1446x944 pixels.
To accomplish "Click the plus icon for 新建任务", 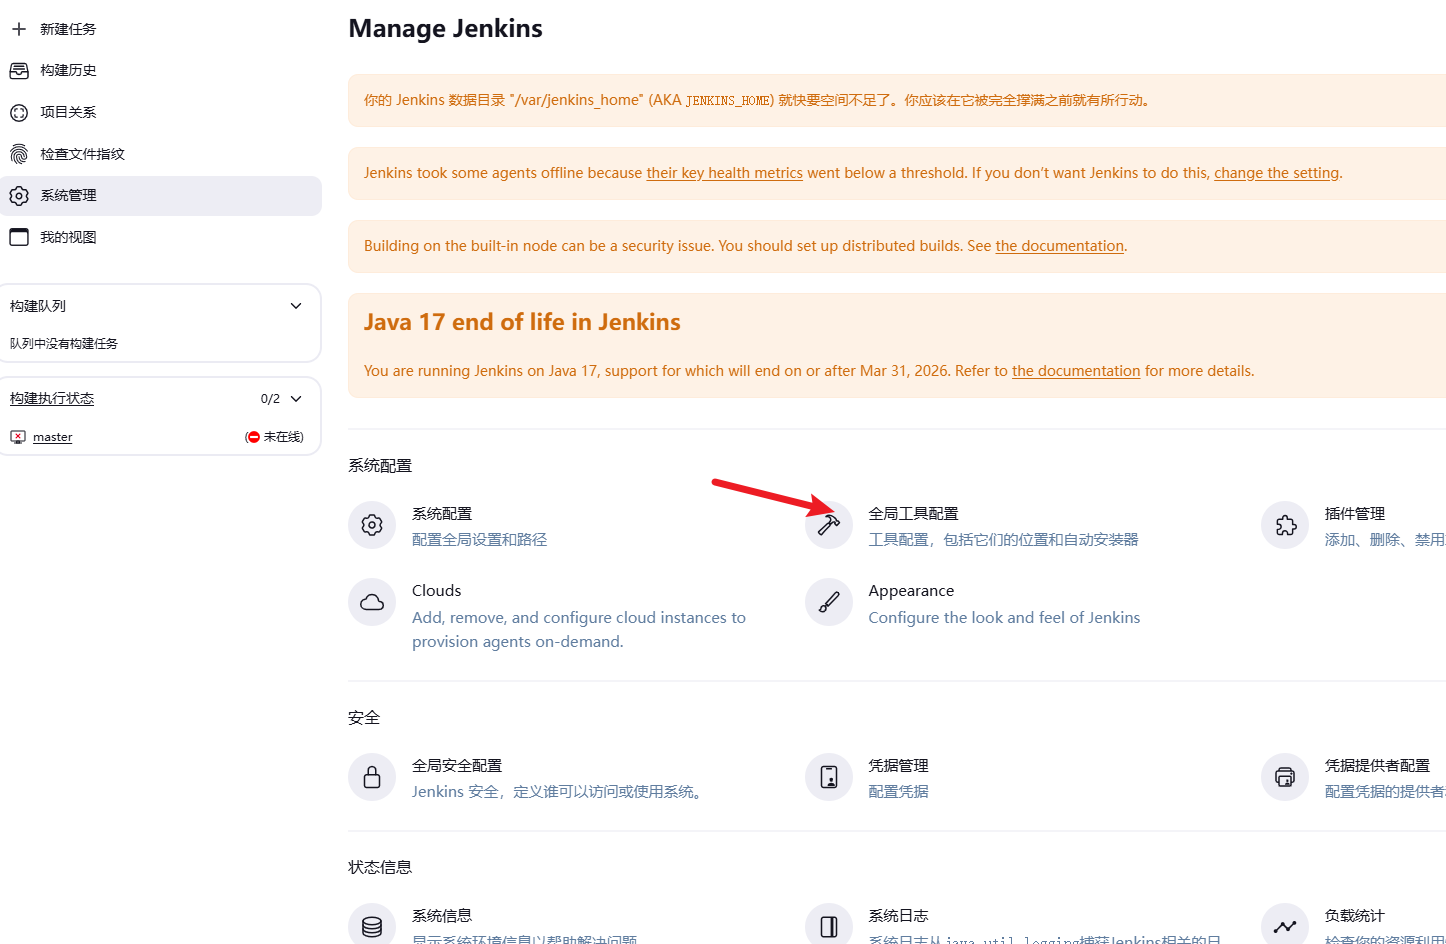I will 19,29.
